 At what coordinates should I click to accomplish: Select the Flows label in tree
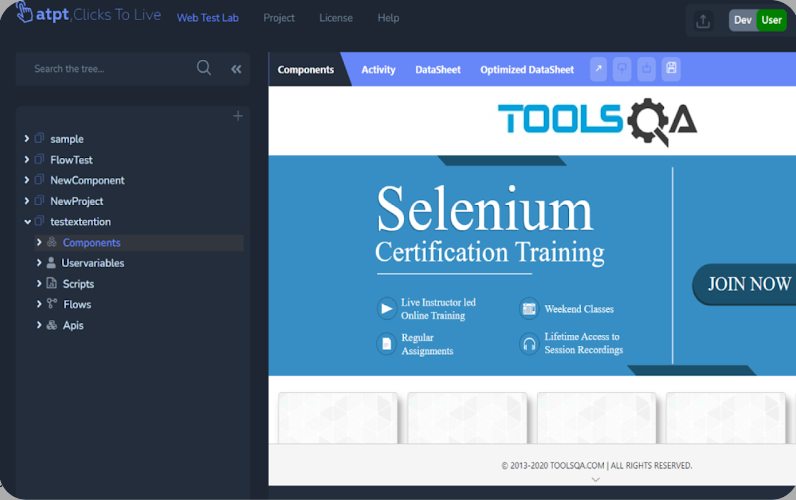tap(77, 304)
